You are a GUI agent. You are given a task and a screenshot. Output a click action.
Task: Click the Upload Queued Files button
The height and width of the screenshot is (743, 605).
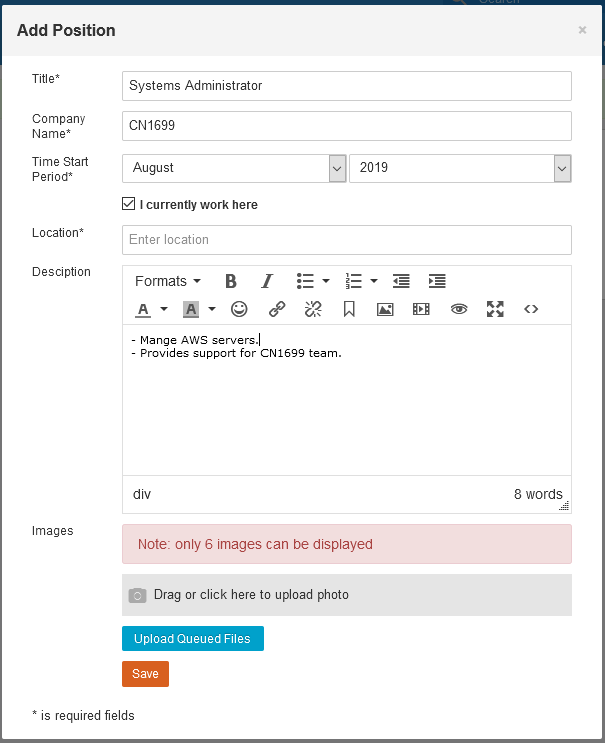click(193, 639)
